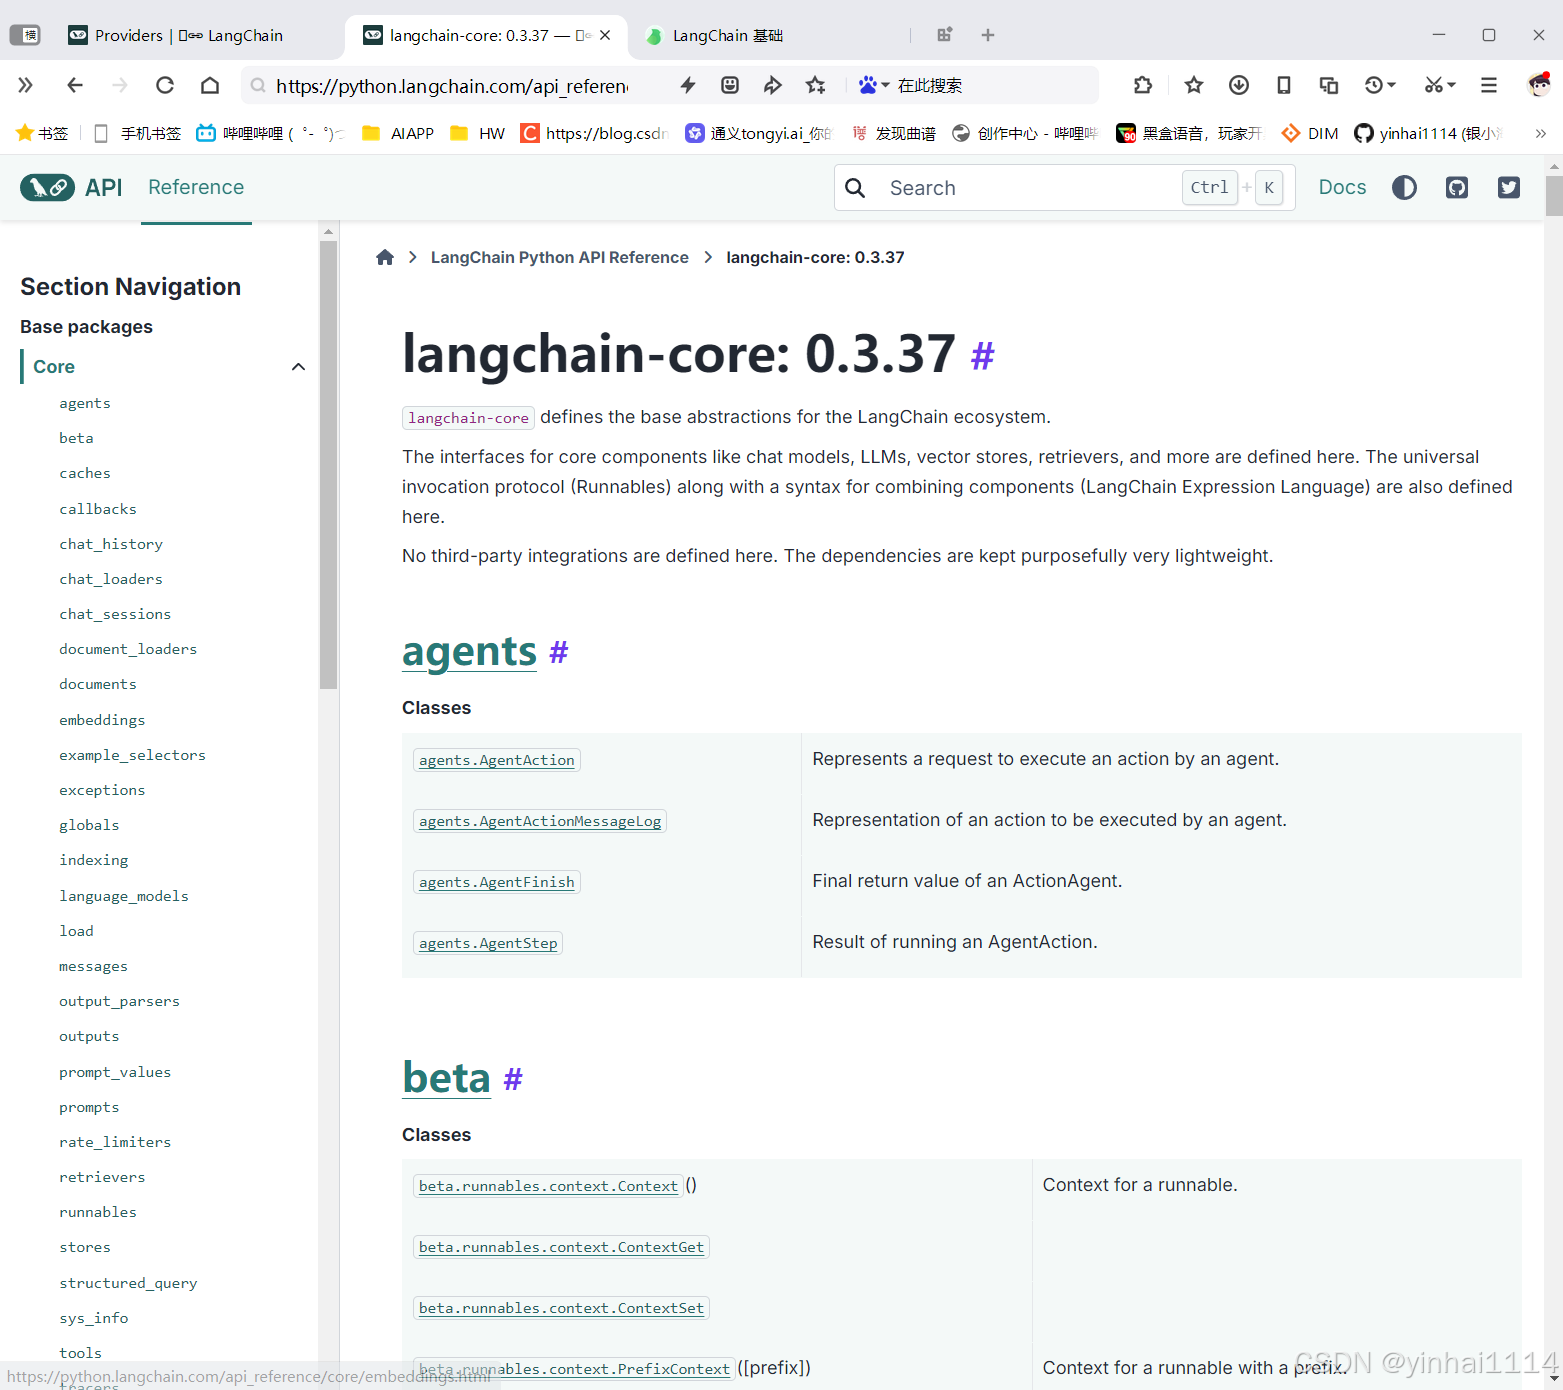
Task: Click the Baidu paw search engine icon
Action: click(868, 85)
